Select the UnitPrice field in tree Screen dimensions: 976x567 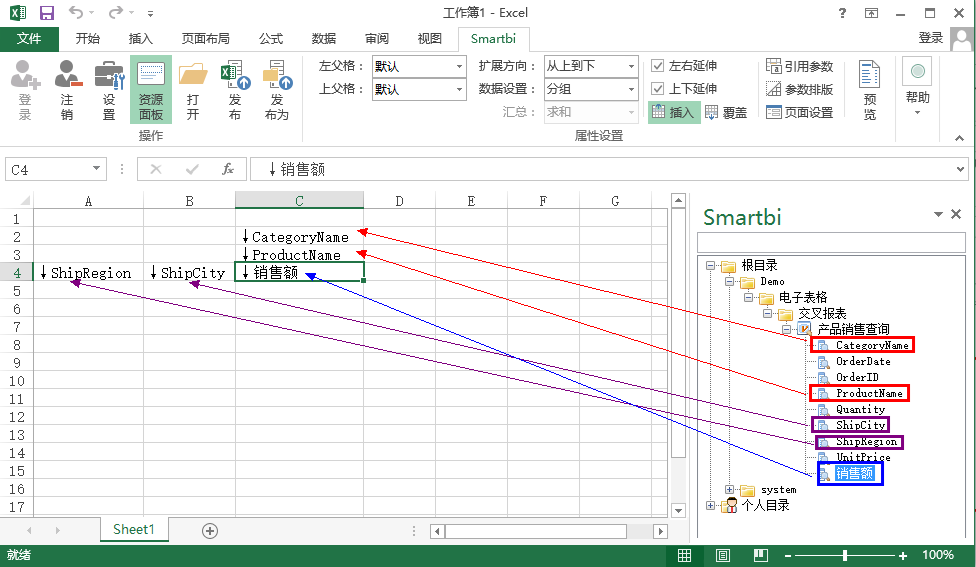pos(863,457)
